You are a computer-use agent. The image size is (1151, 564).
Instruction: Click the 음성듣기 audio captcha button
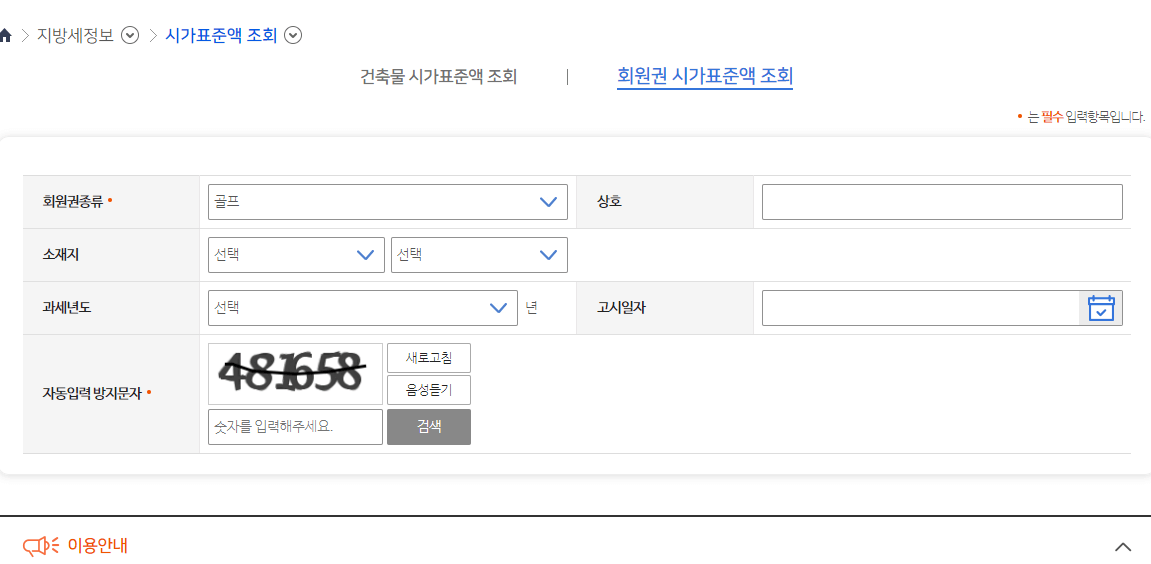(429, 390)
